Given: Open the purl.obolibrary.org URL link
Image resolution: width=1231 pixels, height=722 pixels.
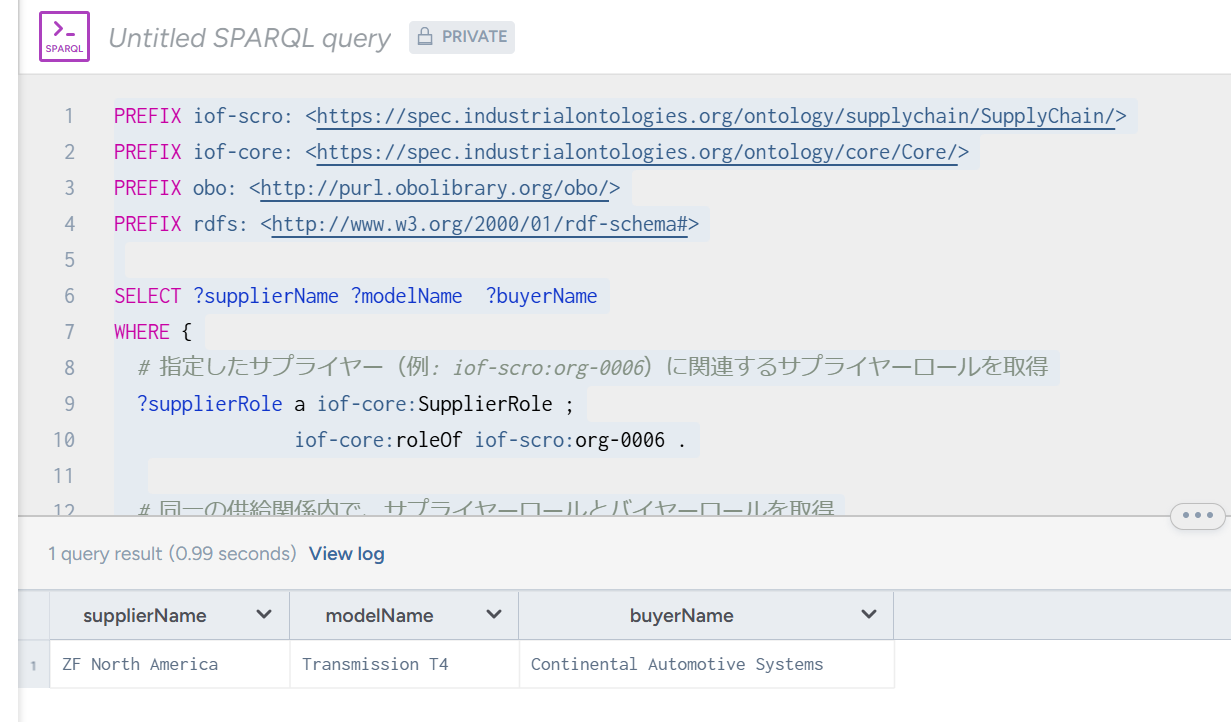Looking at the screenshot, I should (434, 188).
